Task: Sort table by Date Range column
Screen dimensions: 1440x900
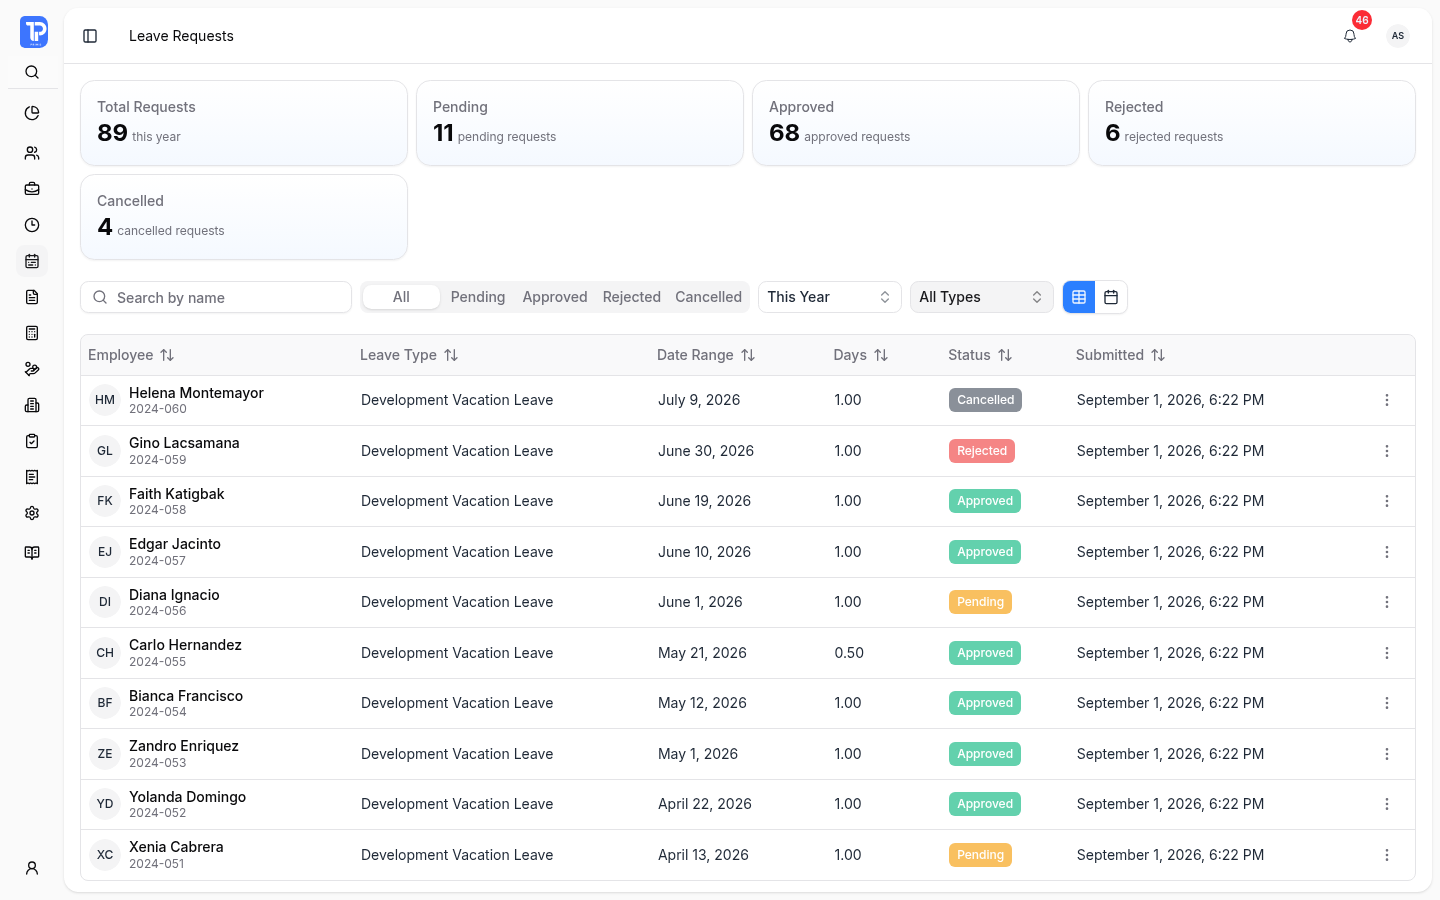Action: coord(706,355)
